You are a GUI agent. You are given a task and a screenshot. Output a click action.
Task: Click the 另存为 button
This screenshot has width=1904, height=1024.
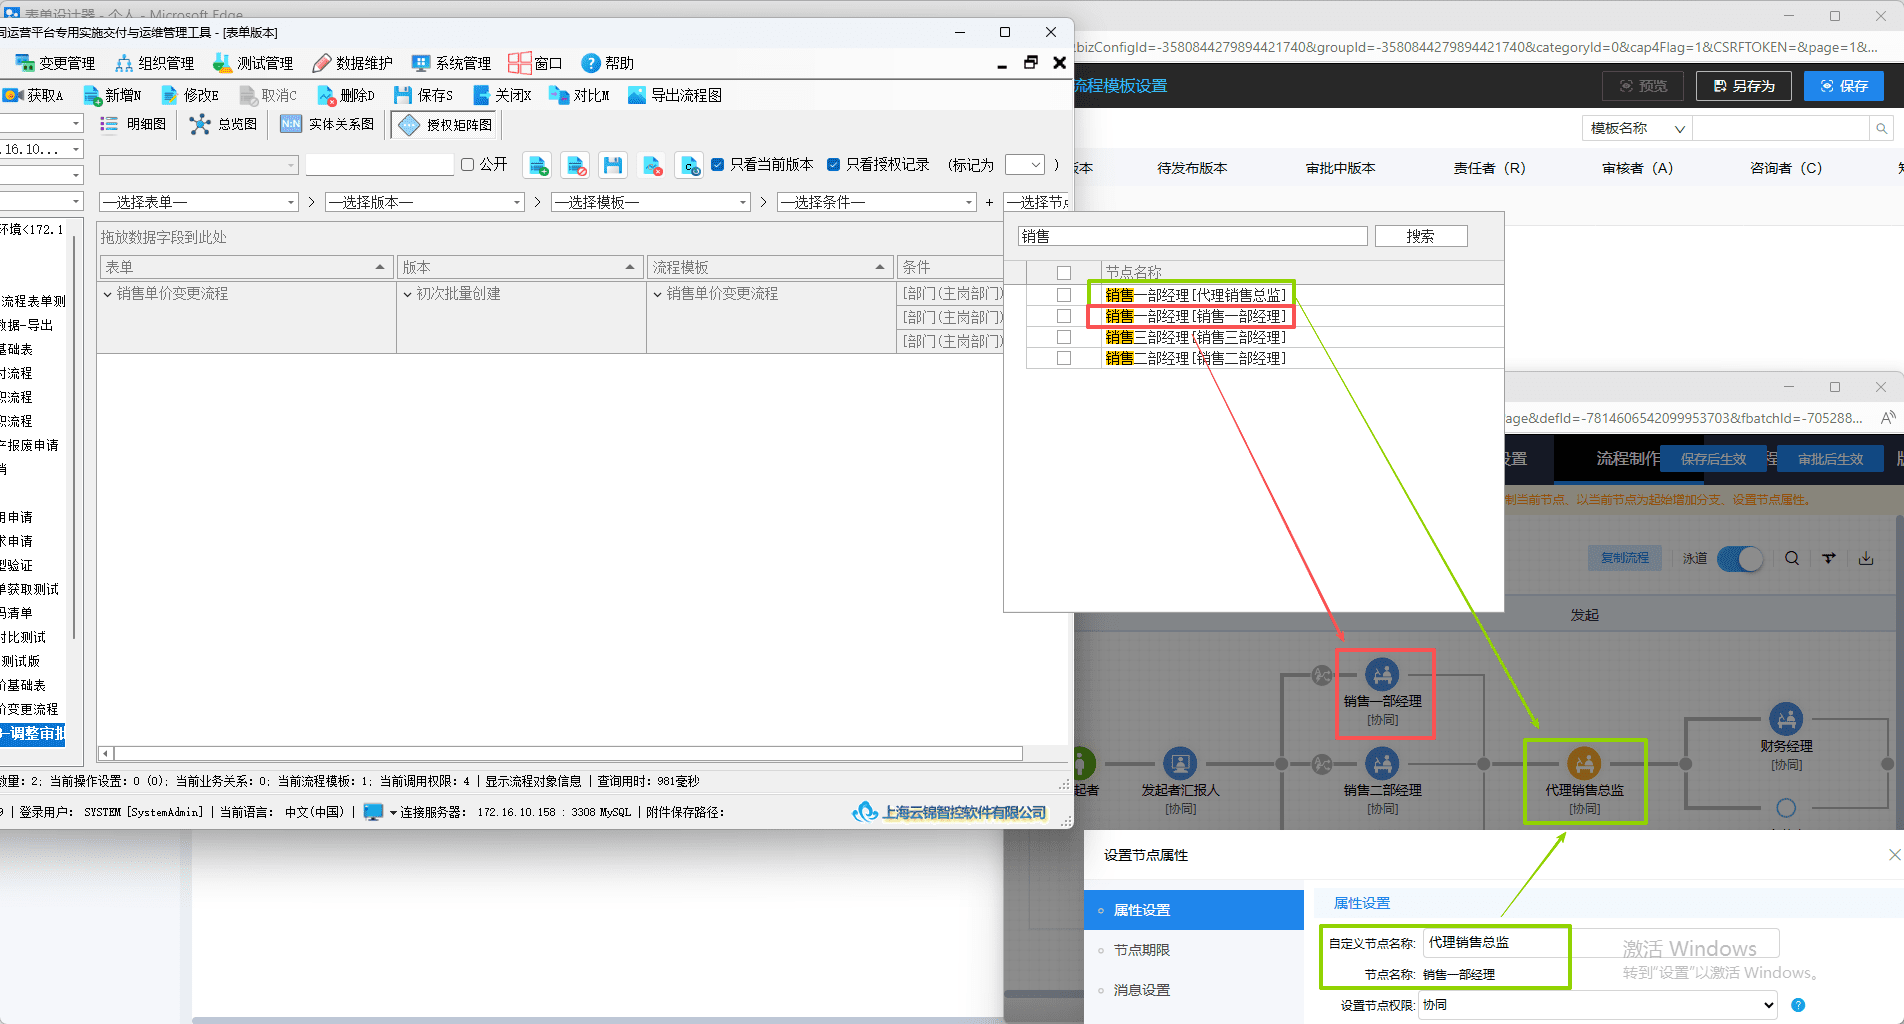[x=1744, y=86]
